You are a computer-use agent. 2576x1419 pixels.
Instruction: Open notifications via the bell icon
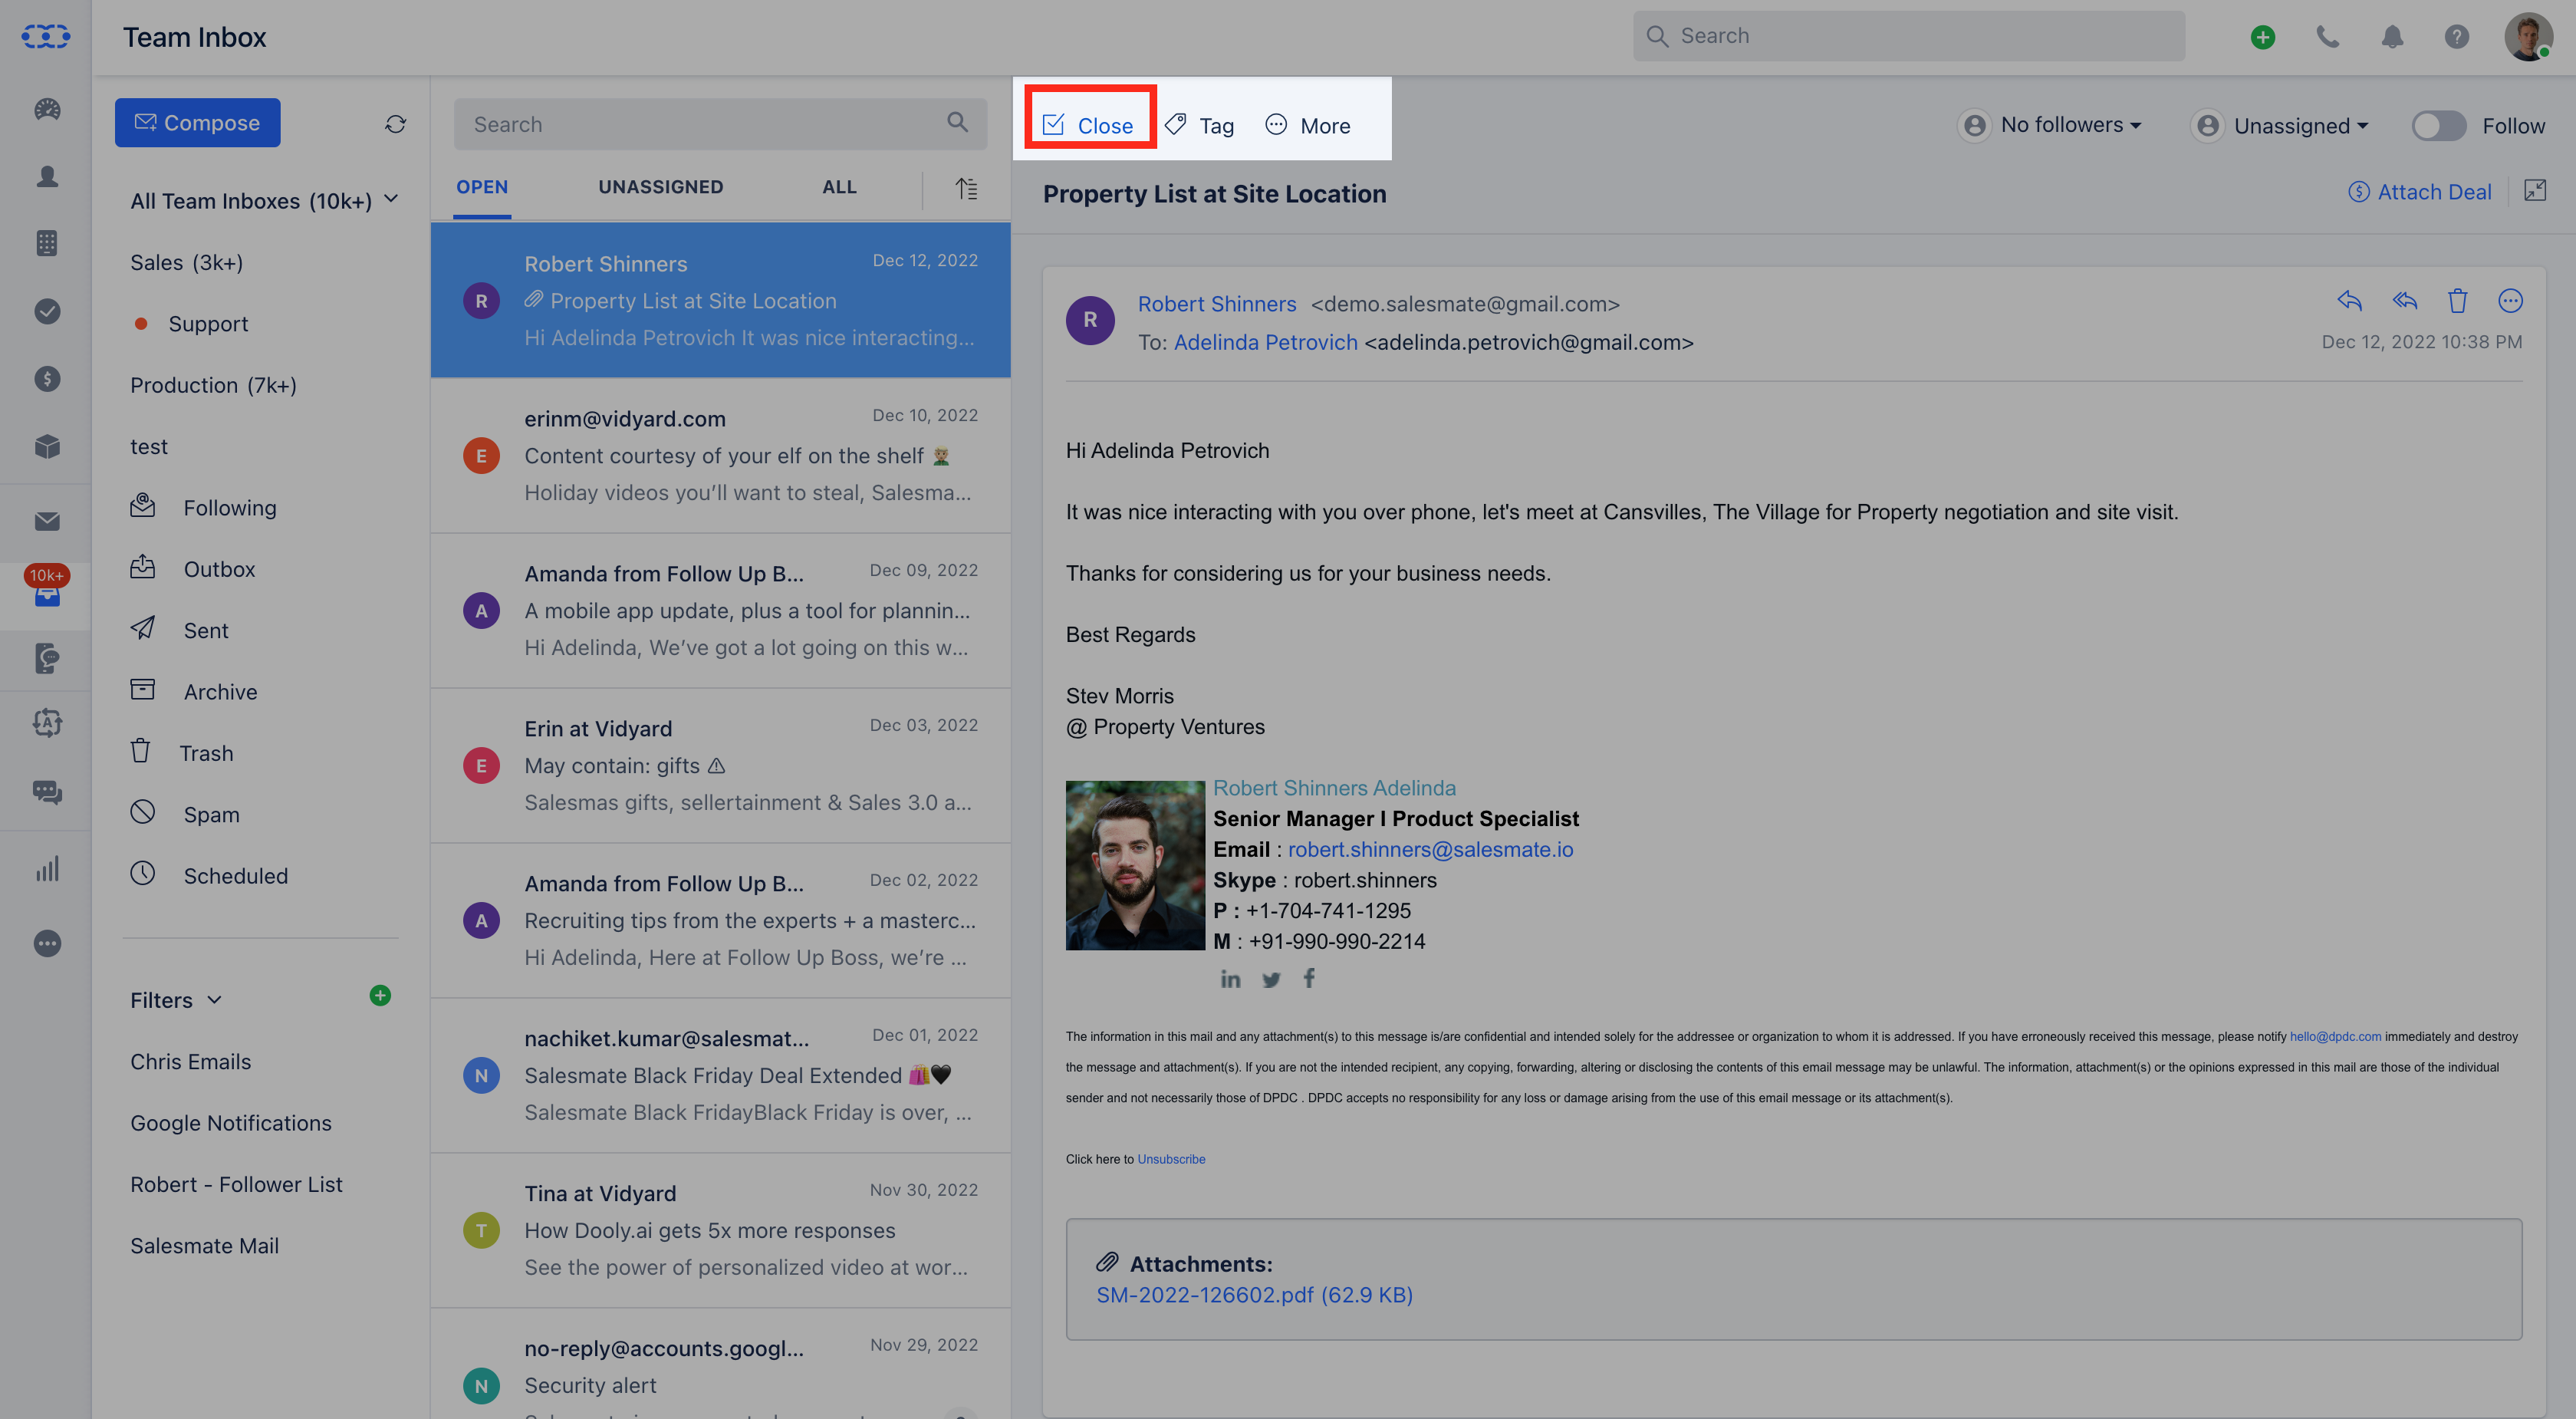coord(2392,37)
